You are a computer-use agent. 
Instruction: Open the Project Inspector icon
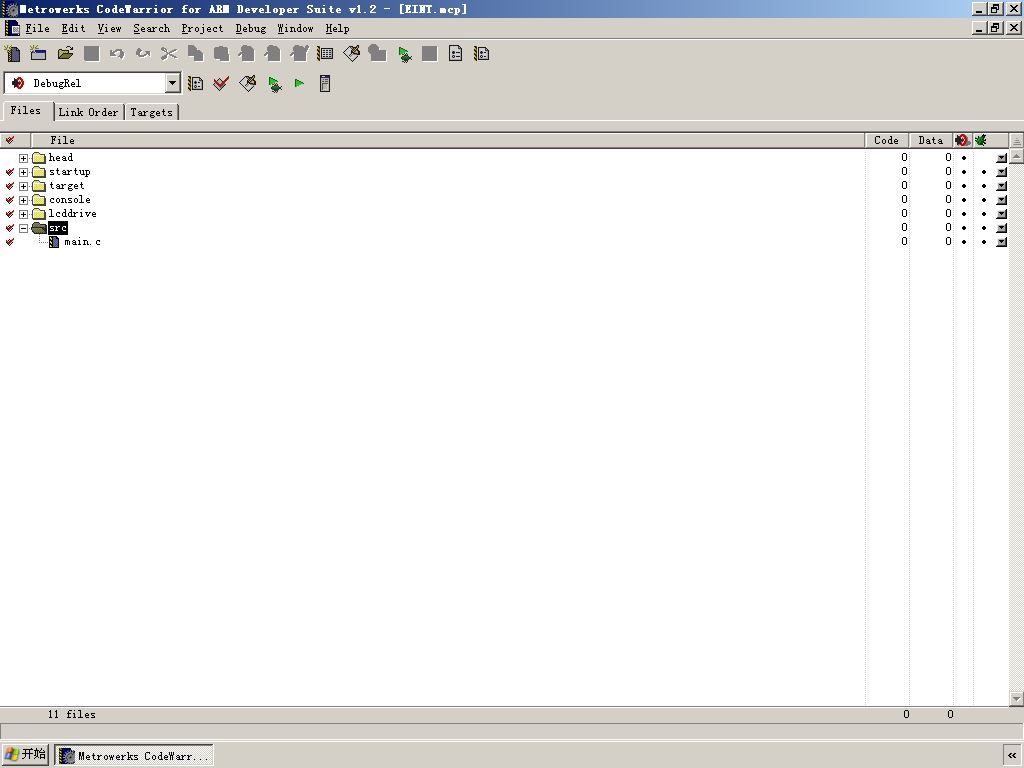(x=325, y=83)
